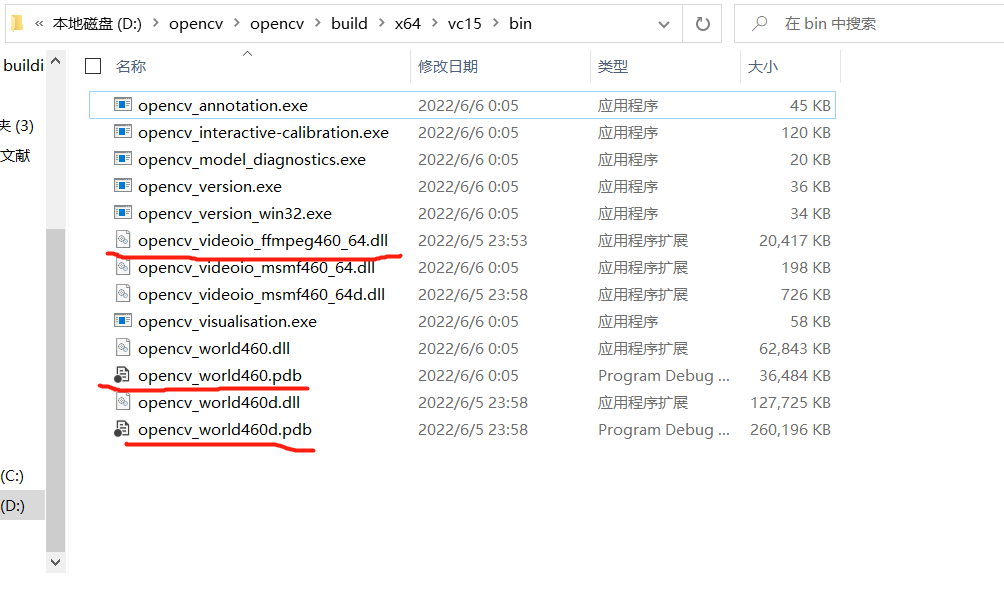The image size is (1004, 591).
Task: Click the bin breadcrumb segment
Action: (x=520, y=24)
